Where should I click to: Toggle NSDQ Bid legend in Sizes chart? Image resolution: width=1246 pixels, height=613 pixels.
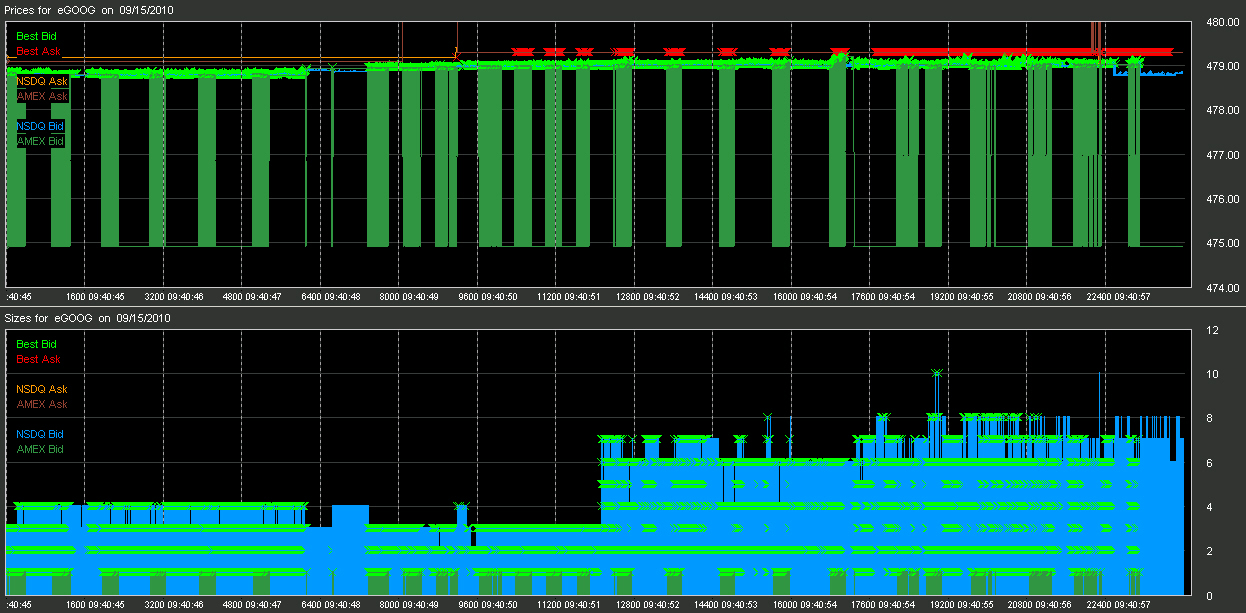40,434
